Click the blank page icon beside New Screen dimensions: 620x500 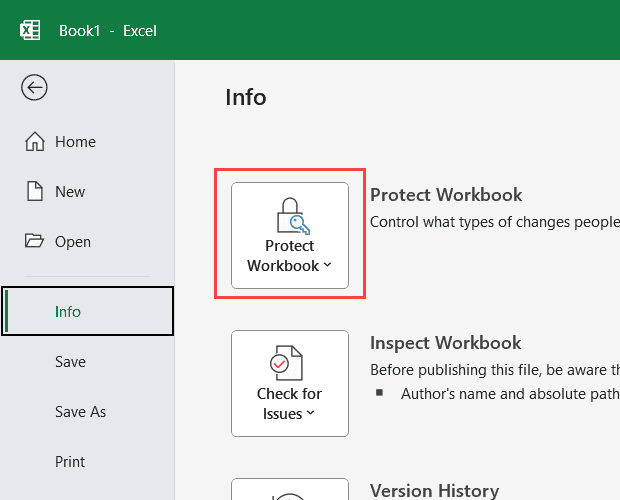coord(35,192)
